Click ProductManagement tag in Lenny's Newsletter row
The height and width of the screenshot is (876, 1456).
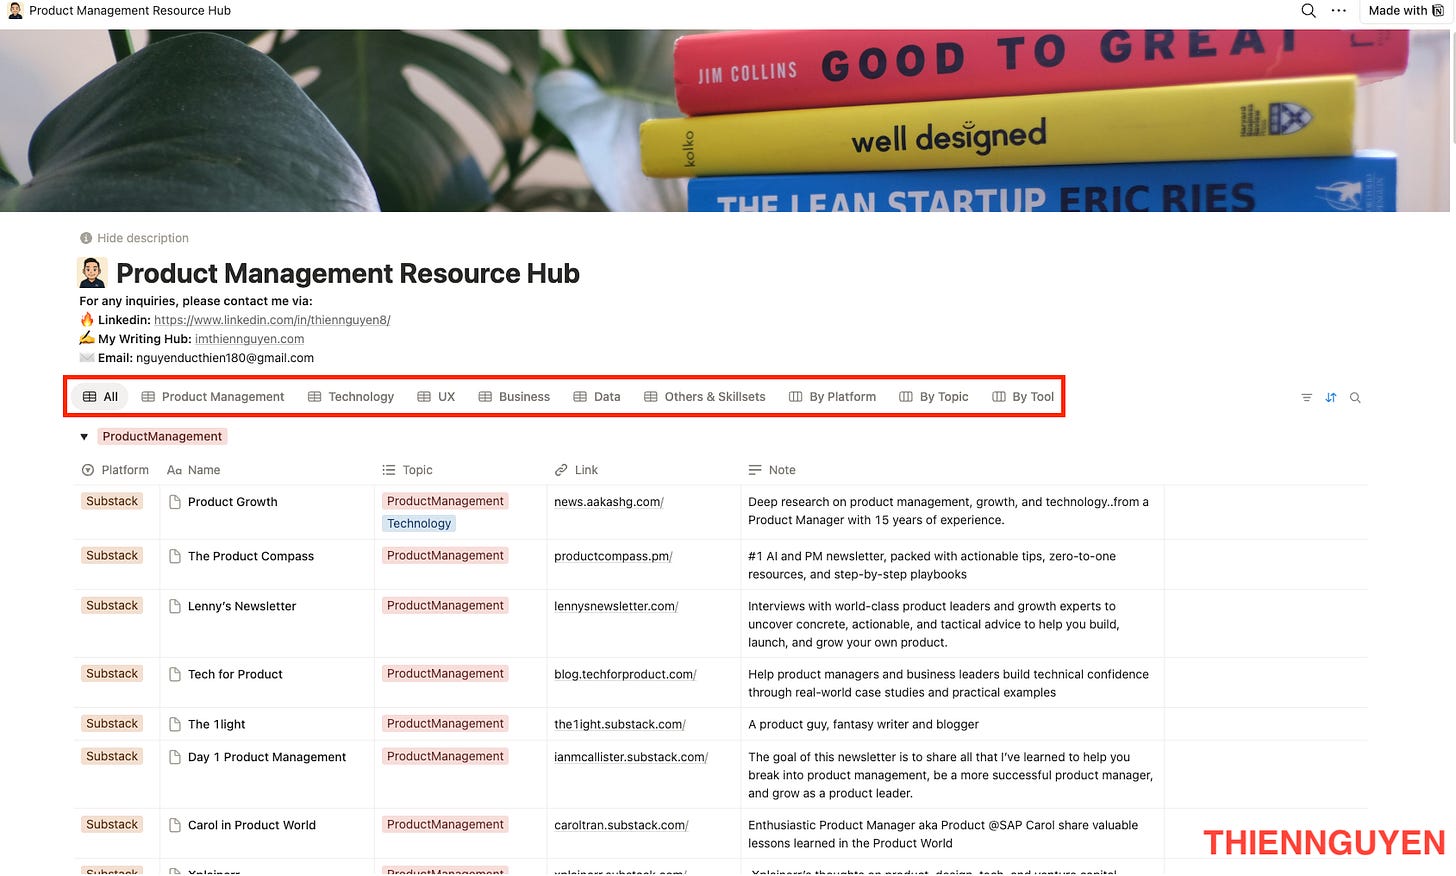click(x=445, y=605)
